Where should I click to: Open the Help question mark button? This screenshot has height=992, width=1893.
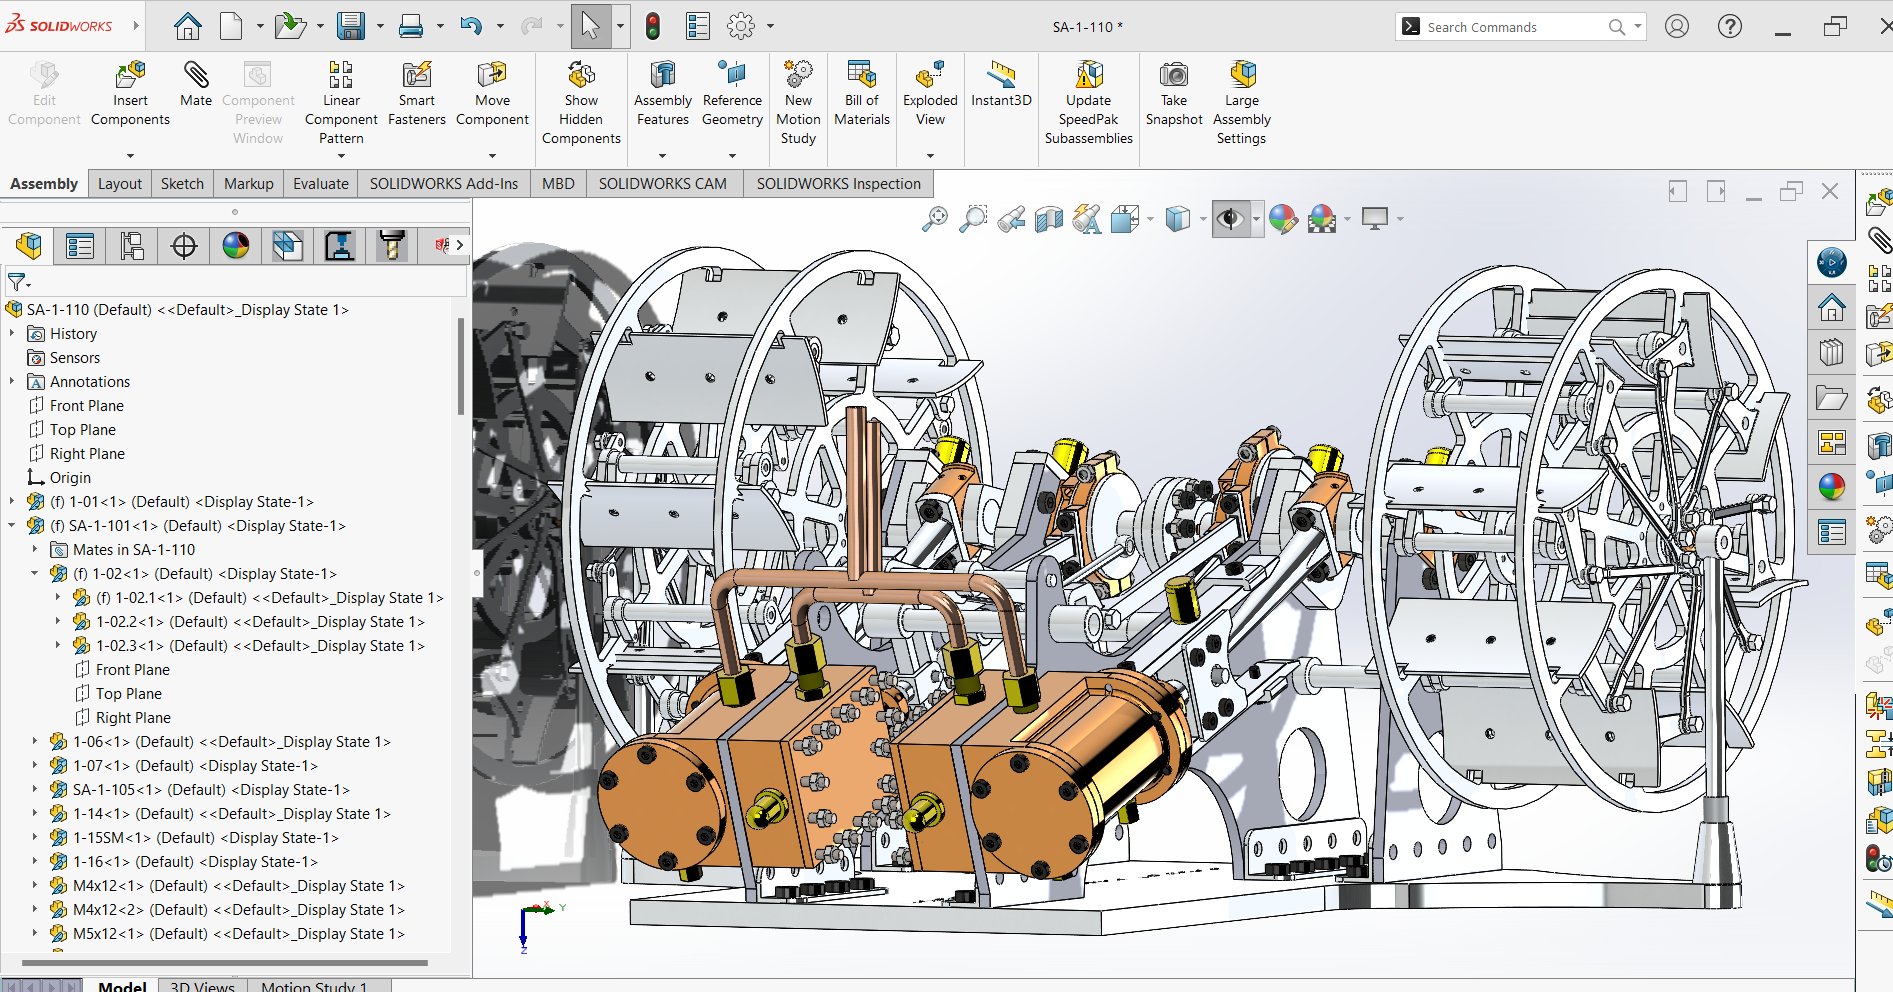click(x=1730, y=26)
